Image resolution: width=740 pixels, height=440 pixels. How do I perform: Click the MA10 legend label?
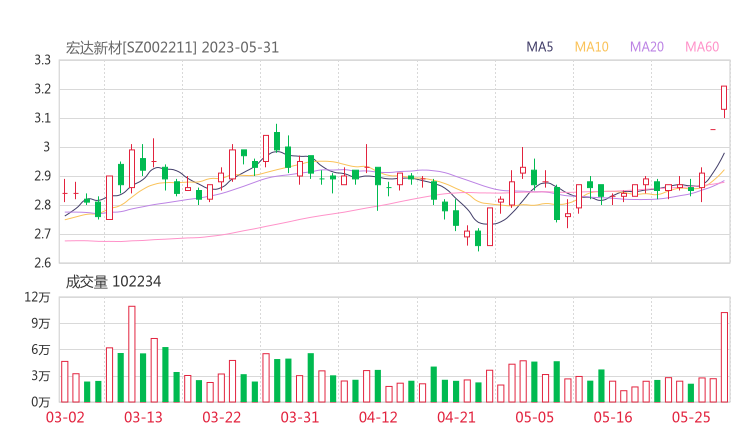pyautogui.click(x=591, y=47)
